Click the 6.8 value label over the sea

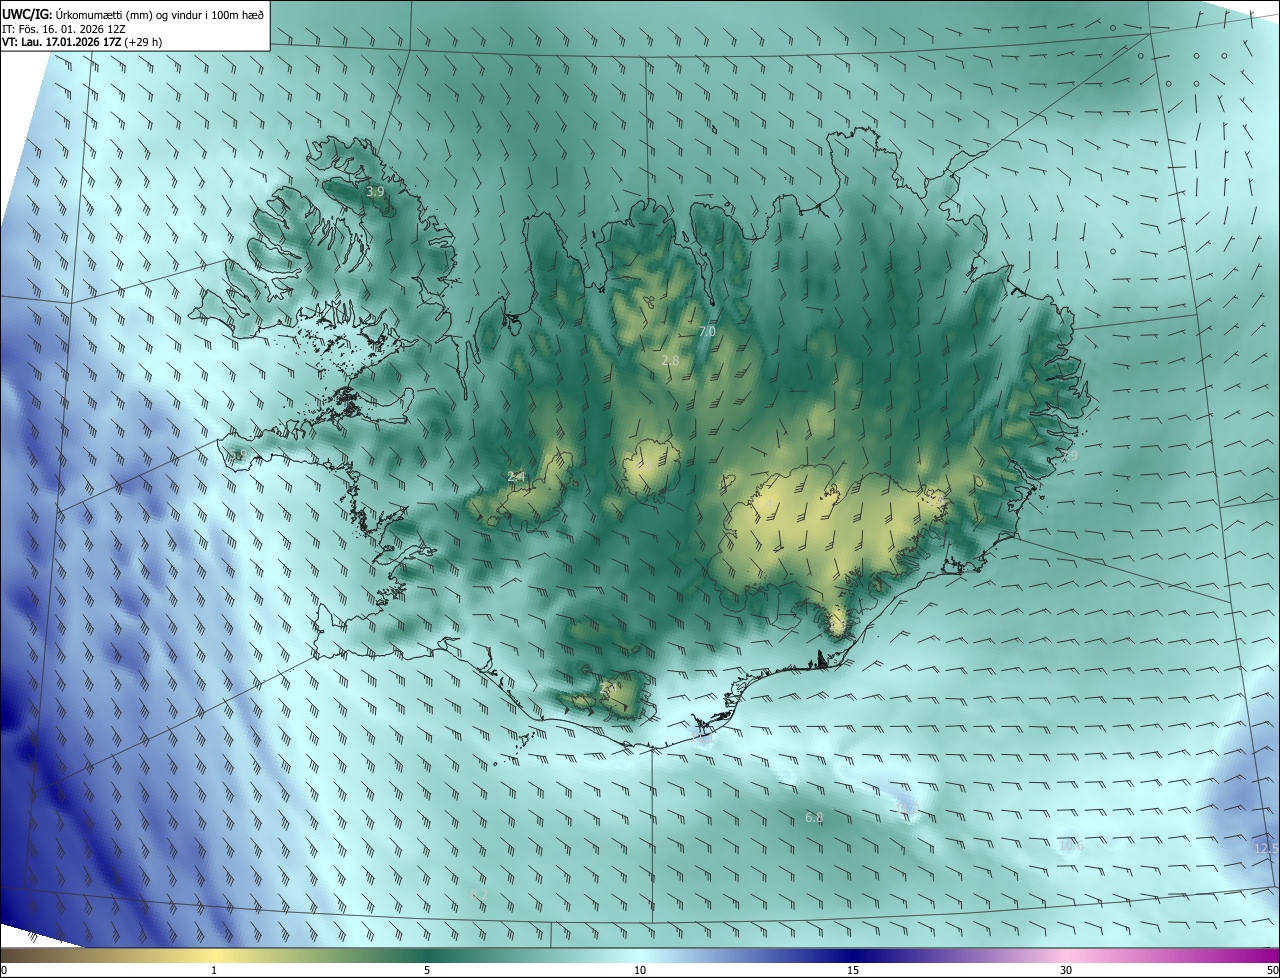coord(814,818)
